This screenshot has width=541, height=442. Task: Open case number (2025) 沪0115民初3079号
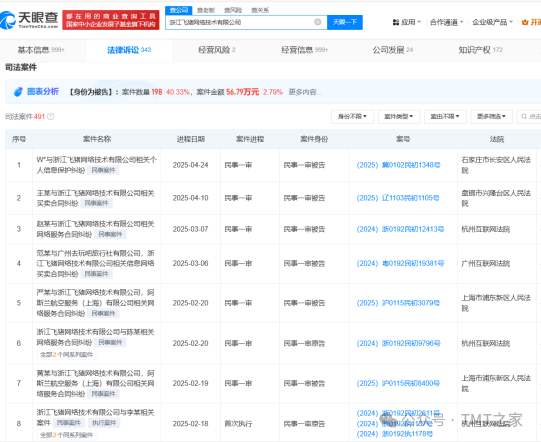click(x=398, y=303)
